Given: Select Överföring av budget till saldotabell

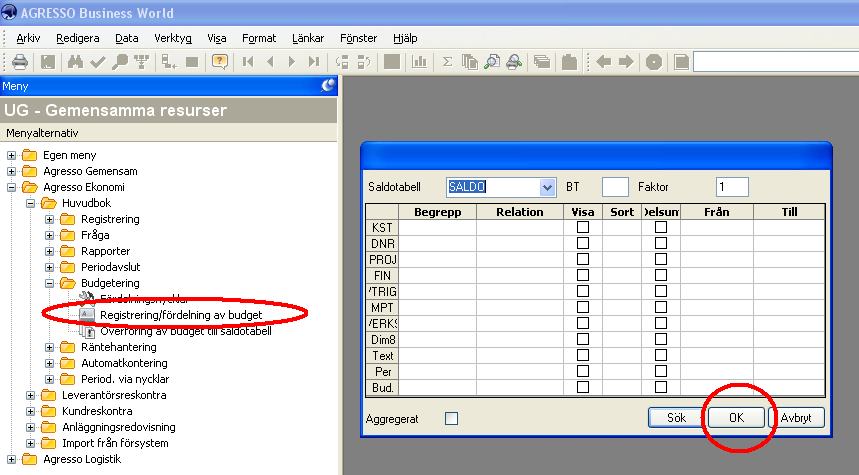Looking at the screenshot, I should 186,331.
